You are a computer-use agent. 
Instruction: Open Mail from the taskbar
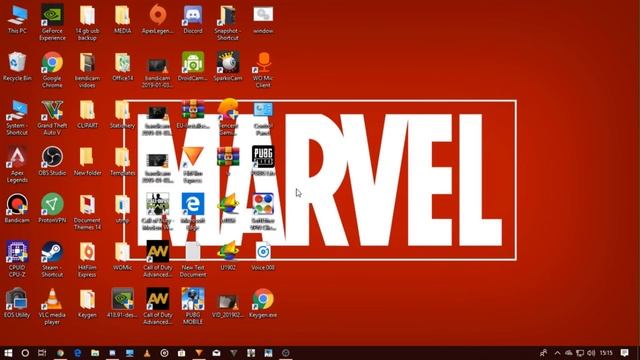point(216,353)
